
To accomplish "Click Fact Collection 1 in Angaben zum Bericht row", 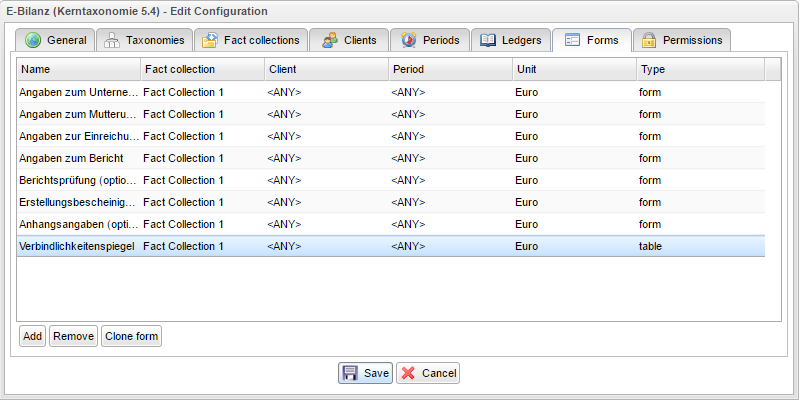I will coord(183,158).
